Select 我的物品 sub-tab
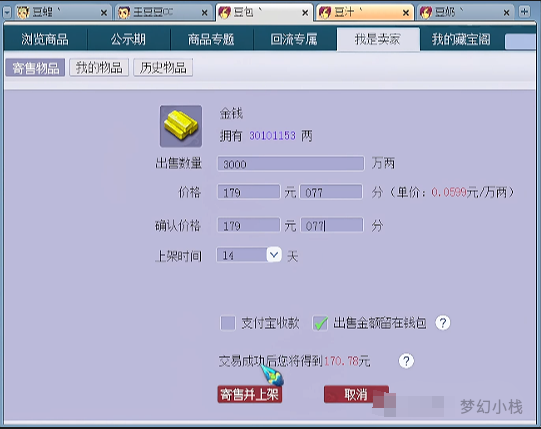The width and height of the screenshot is (541, 429). coord(99,67)
